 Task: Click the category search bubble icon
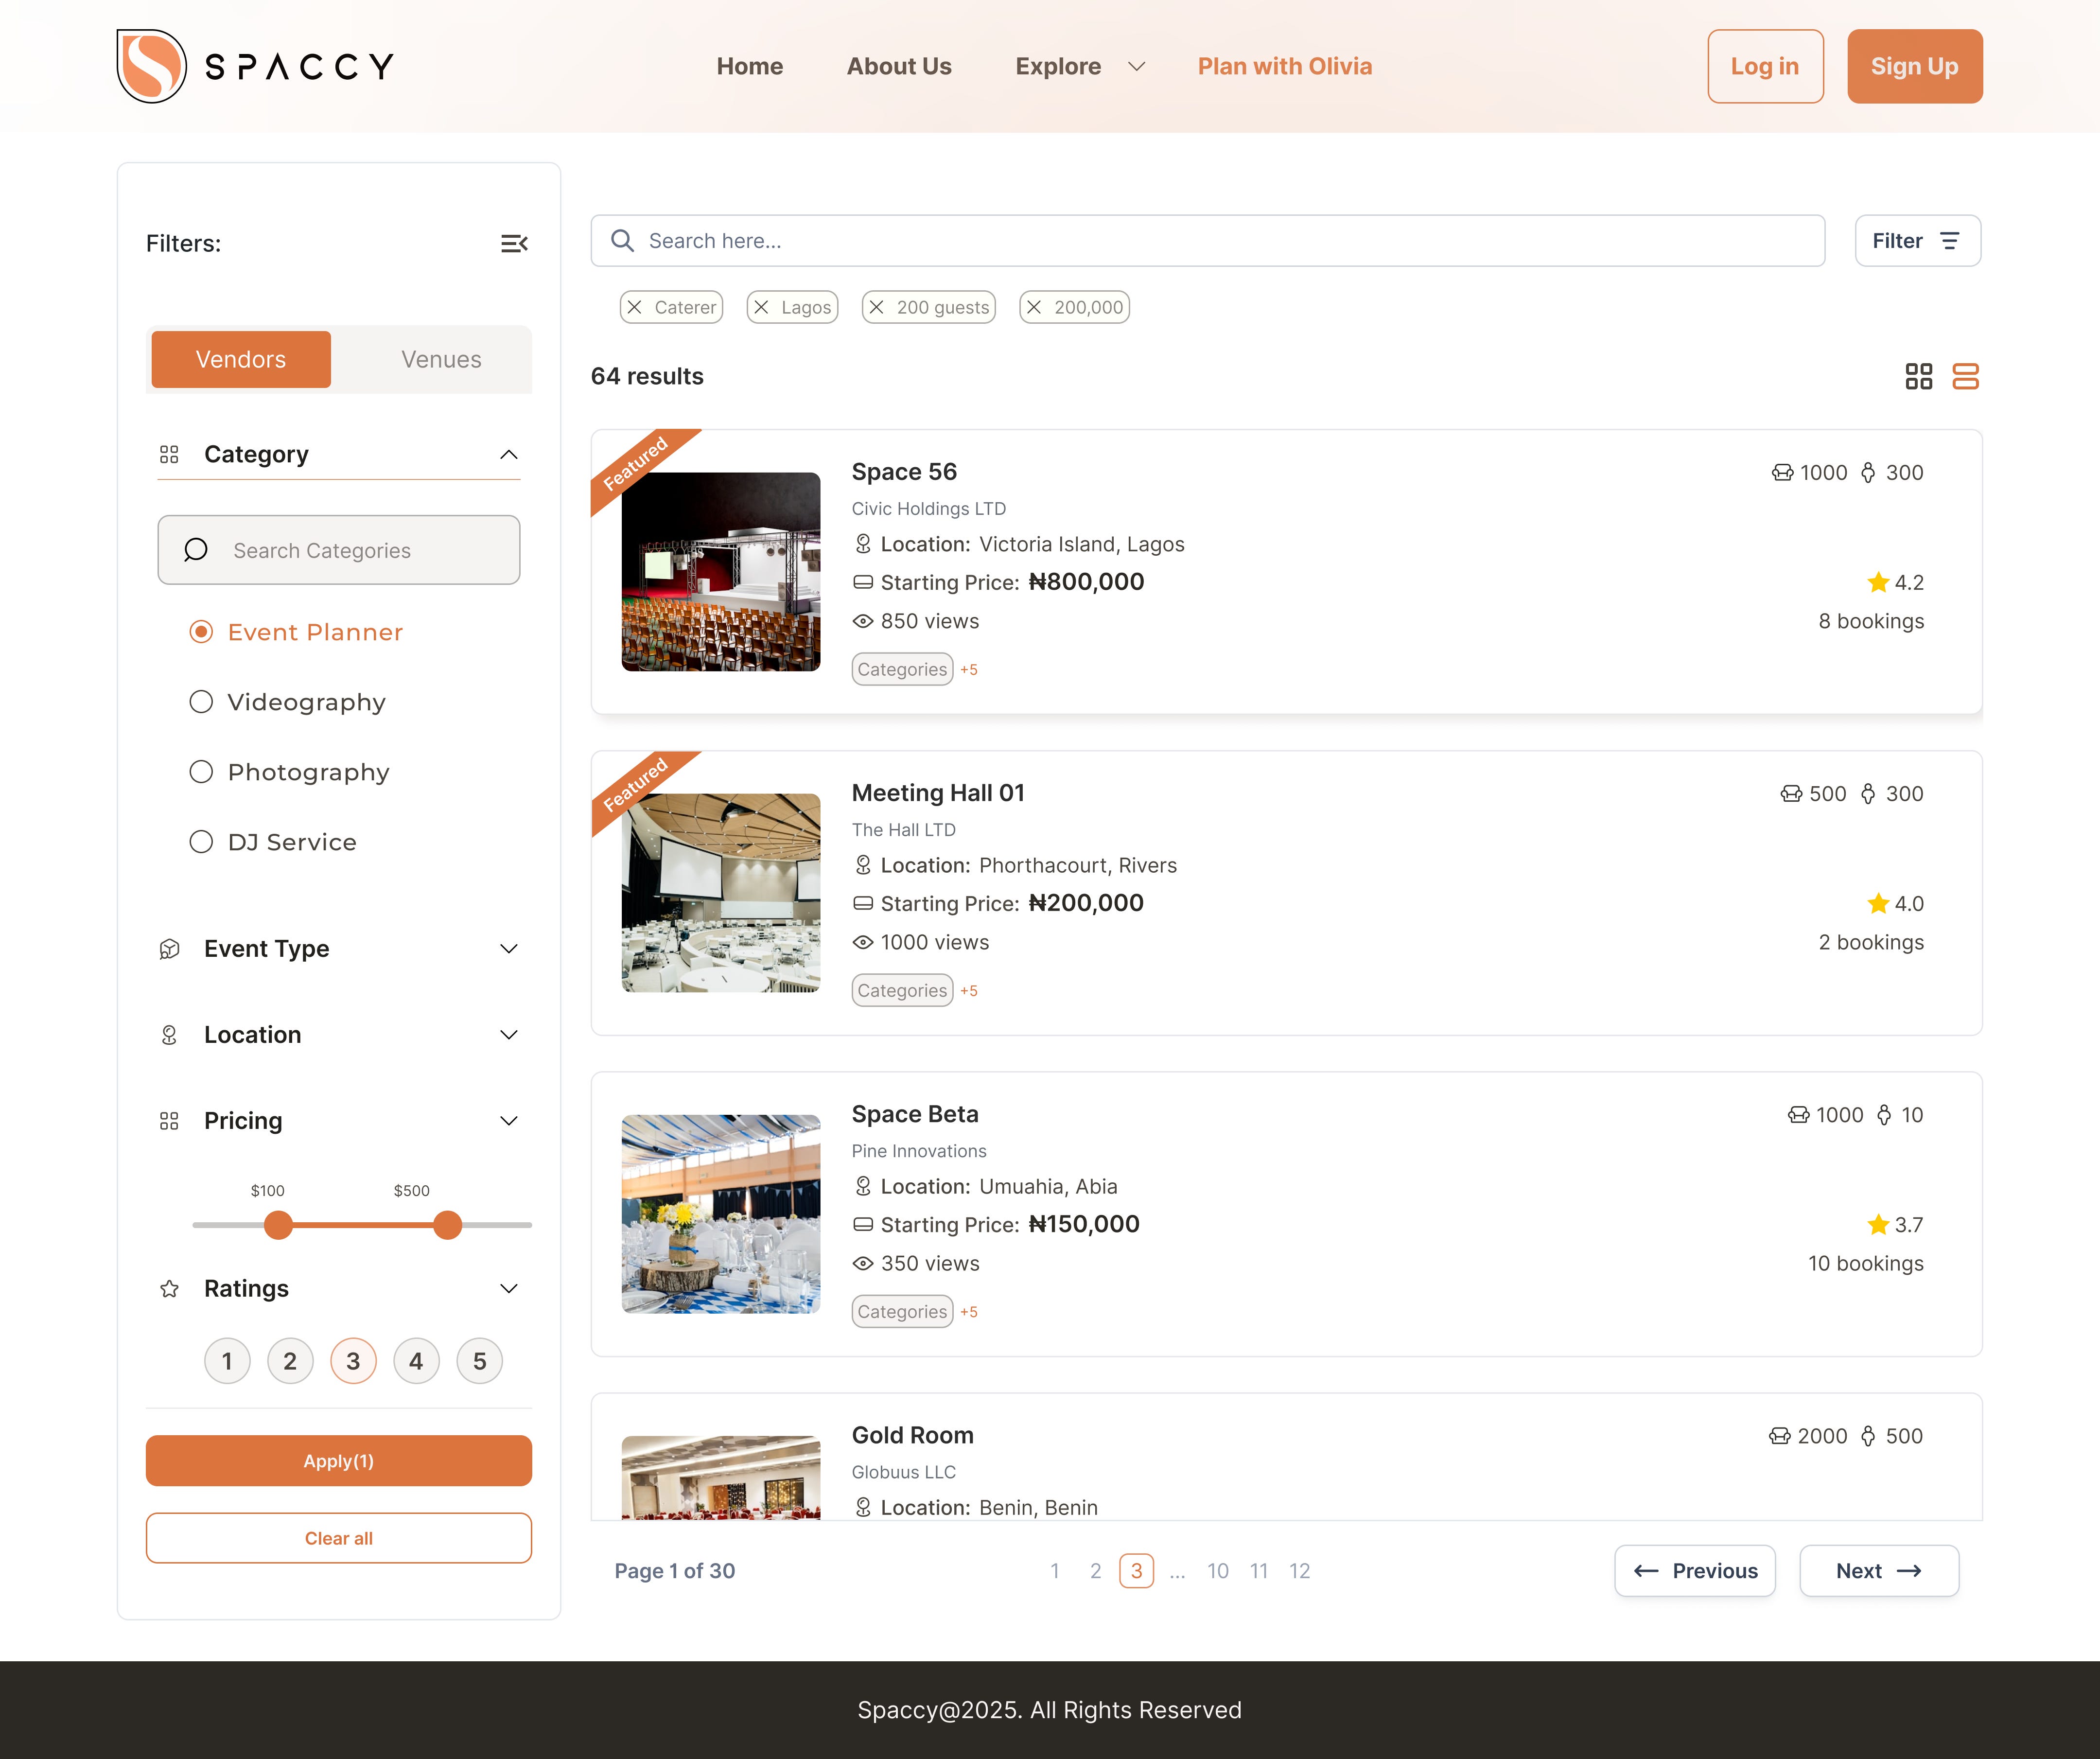click(x=196, y=550)
